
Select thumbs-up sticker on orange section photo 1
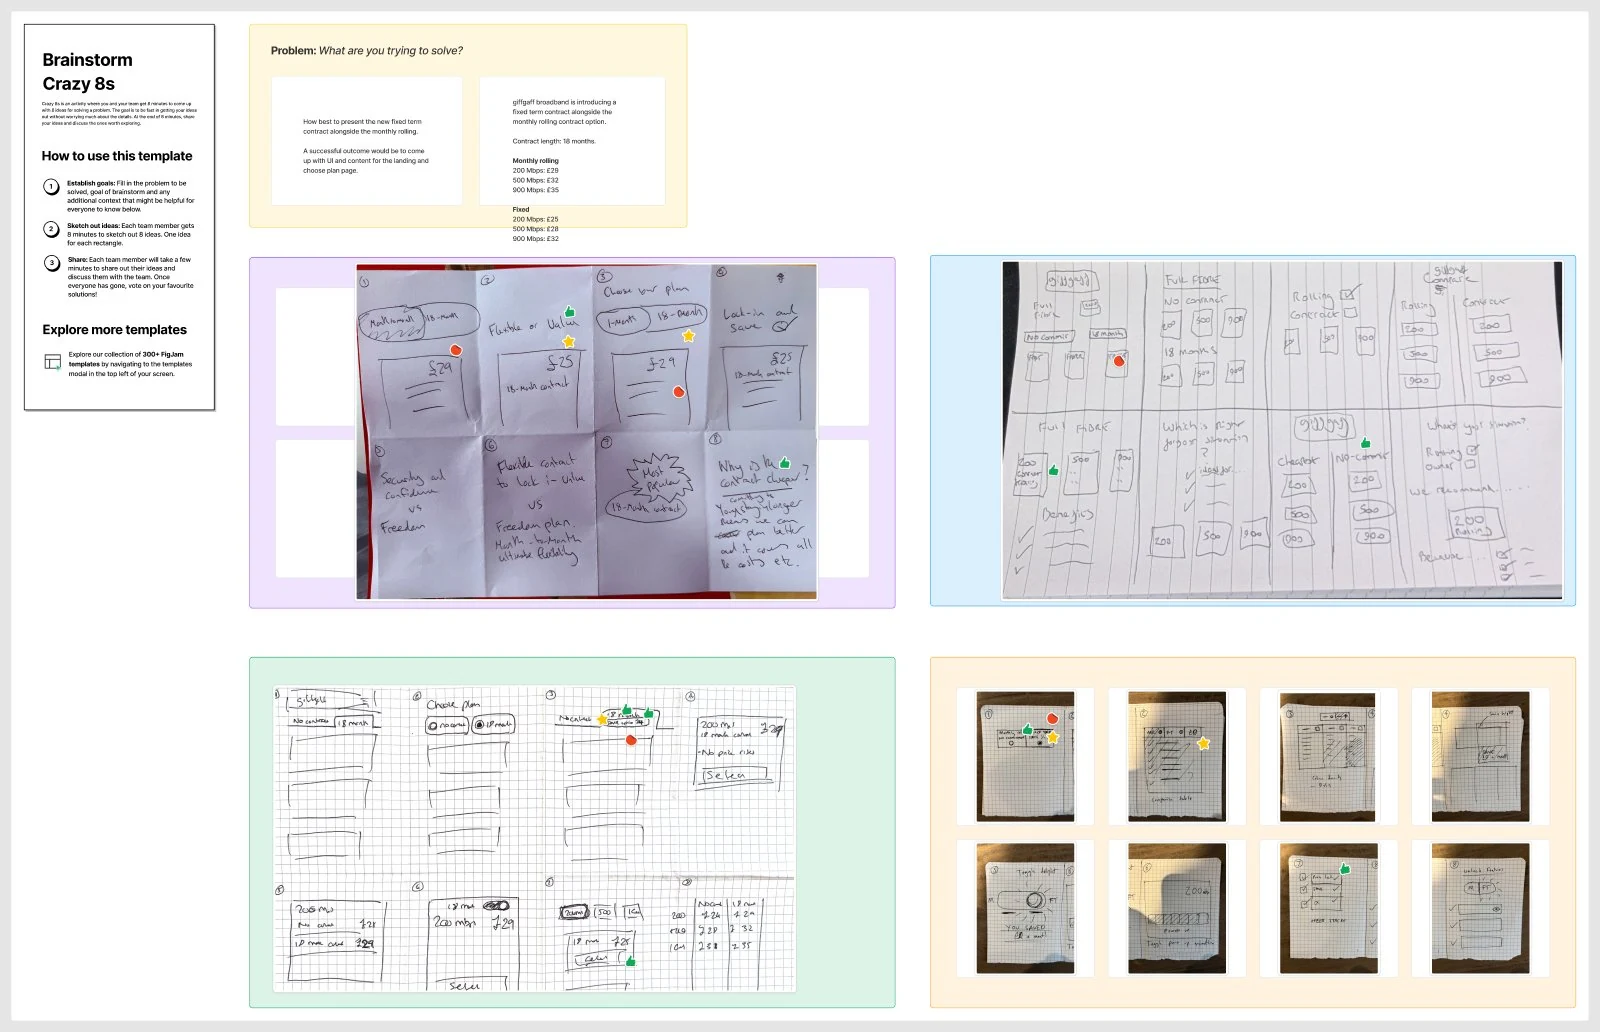(1027, 730)
